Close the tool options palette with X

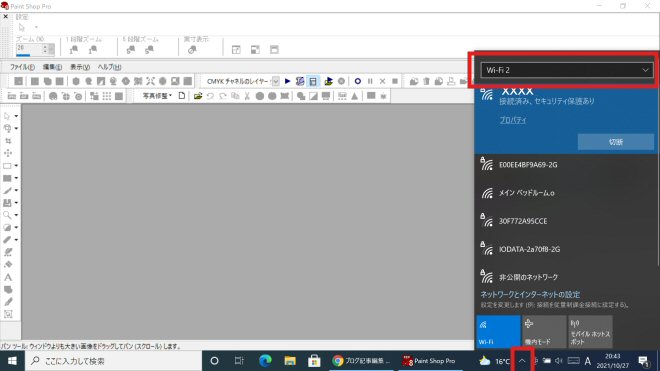click(5, 16)
